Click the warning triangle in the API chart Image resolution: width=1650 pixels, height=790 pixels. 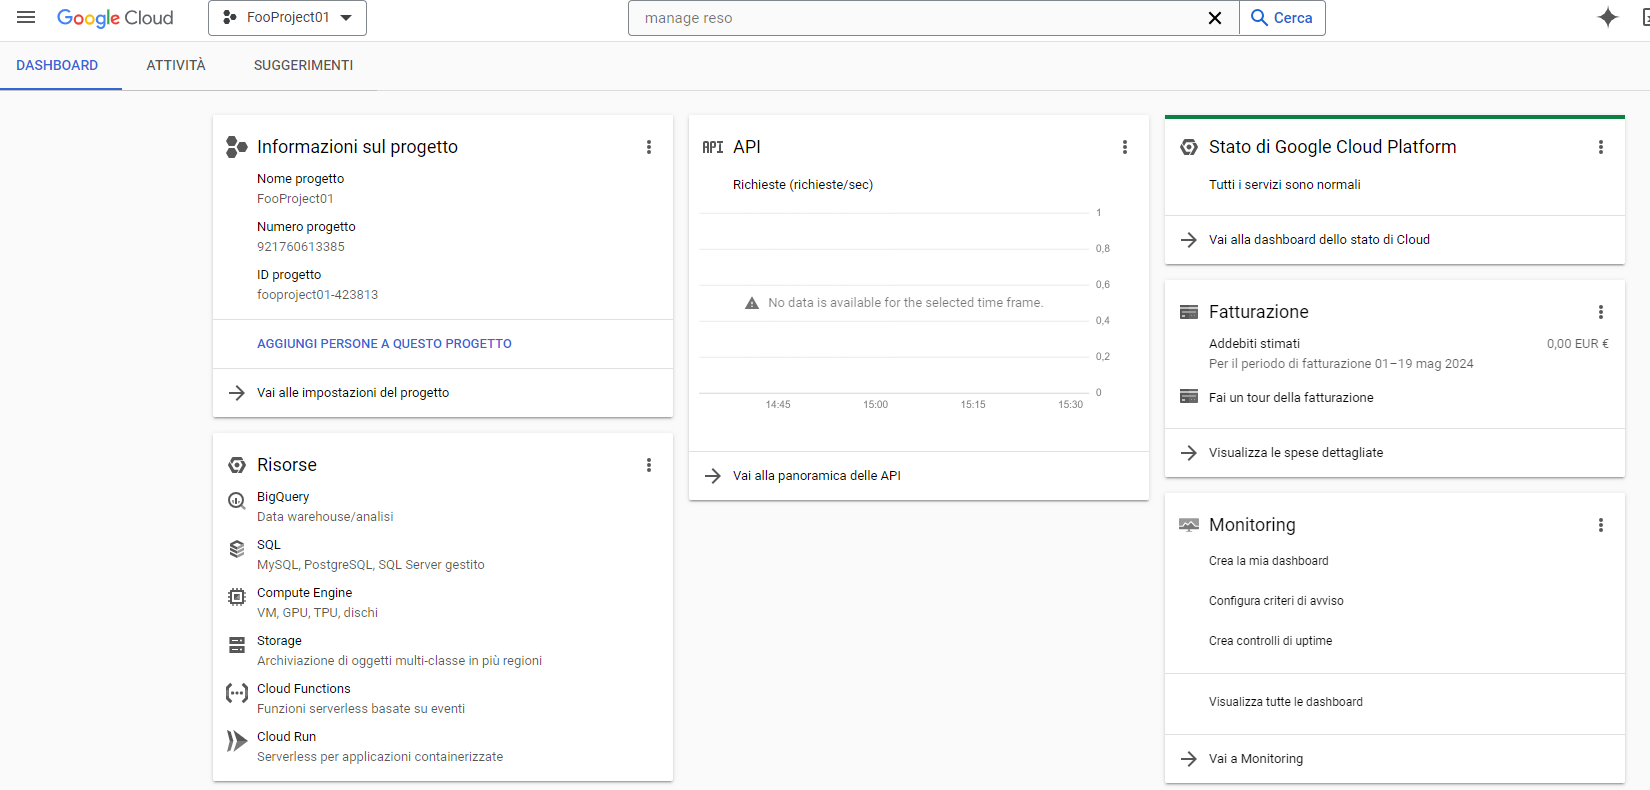(752, 303)
